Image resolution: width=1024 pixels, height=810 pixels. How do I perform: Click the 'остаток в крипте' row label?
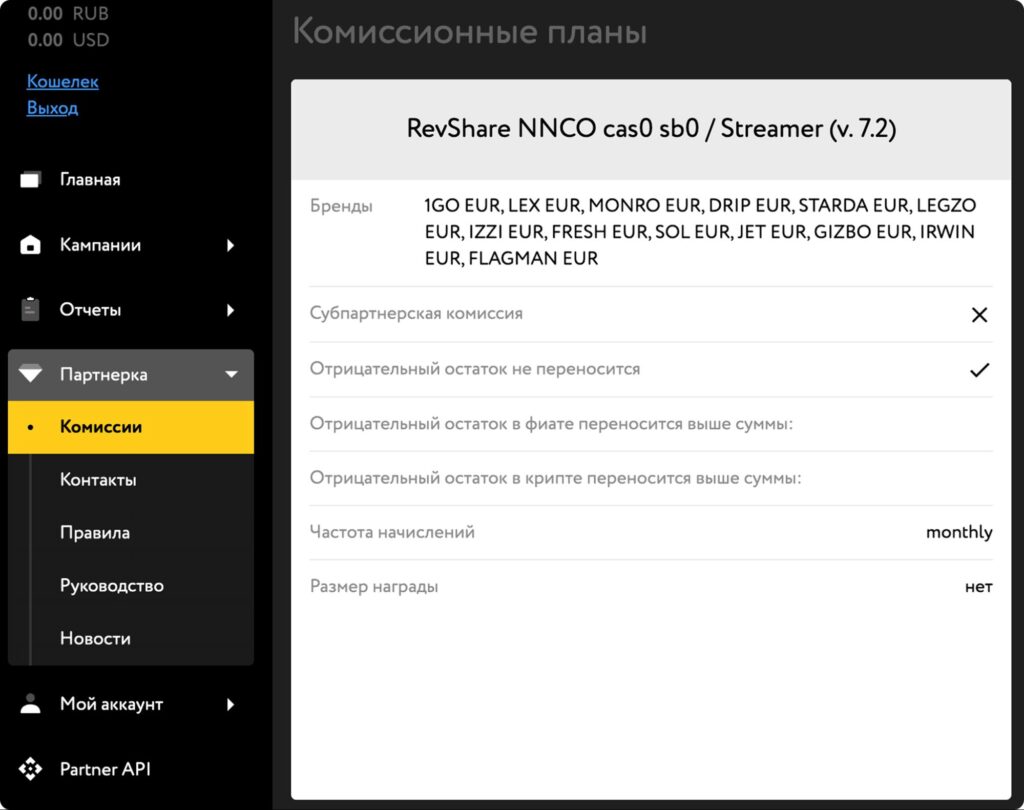coord(555,478)
